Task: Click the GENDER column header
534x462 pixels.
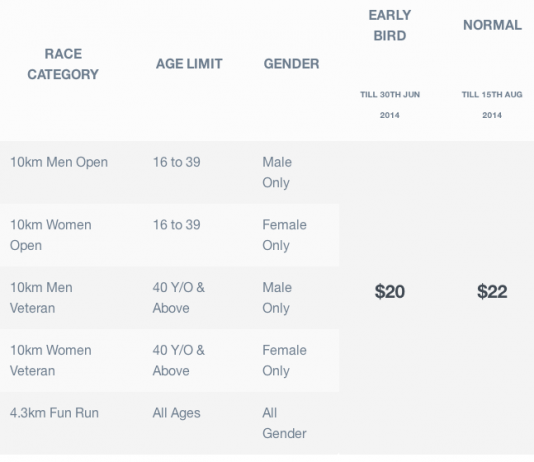Action: (292, 64)
